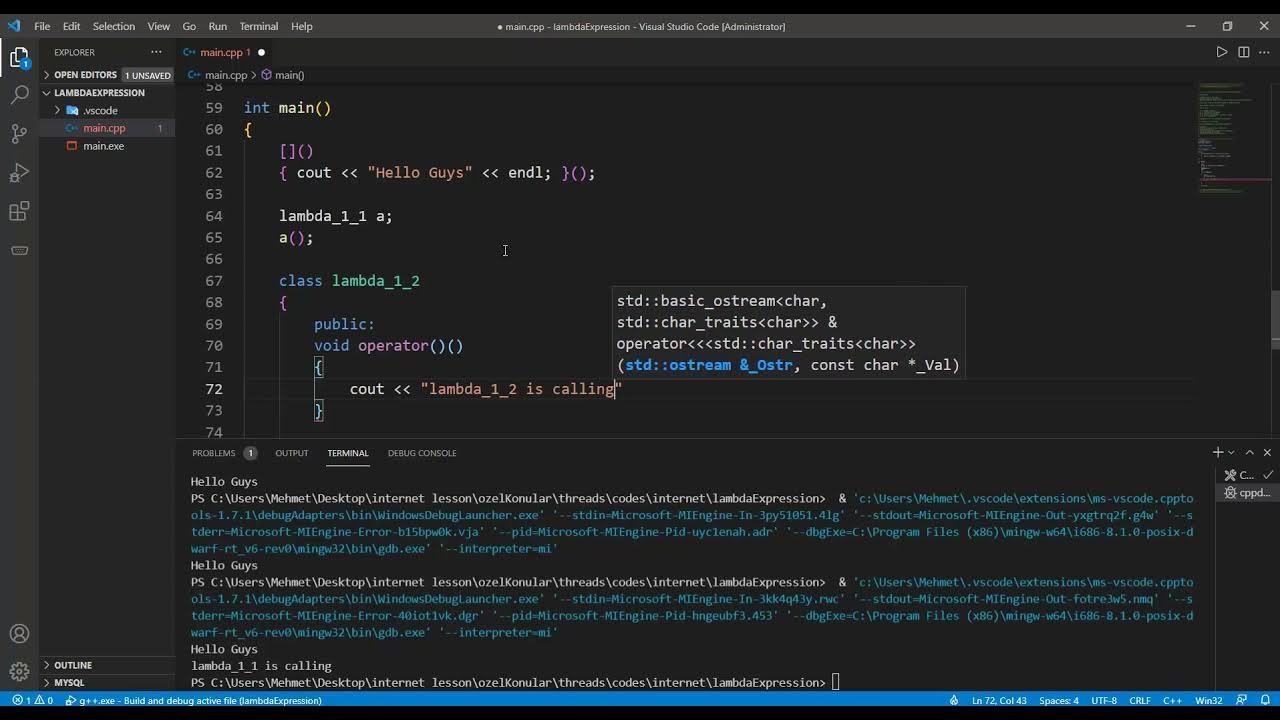Open the Extensions view

point(19,212)
